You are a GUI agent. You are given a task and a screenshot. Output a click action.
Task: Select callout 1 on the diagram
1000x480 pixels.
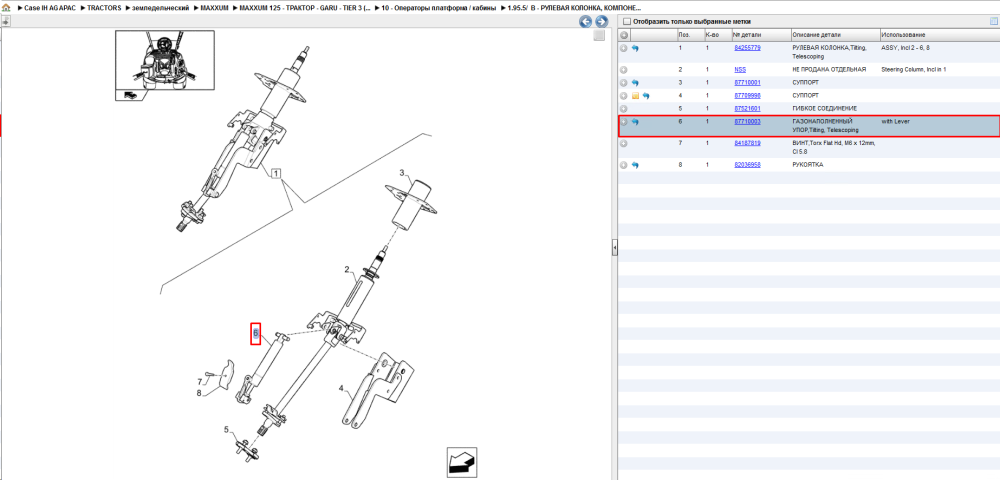[276, 173]
